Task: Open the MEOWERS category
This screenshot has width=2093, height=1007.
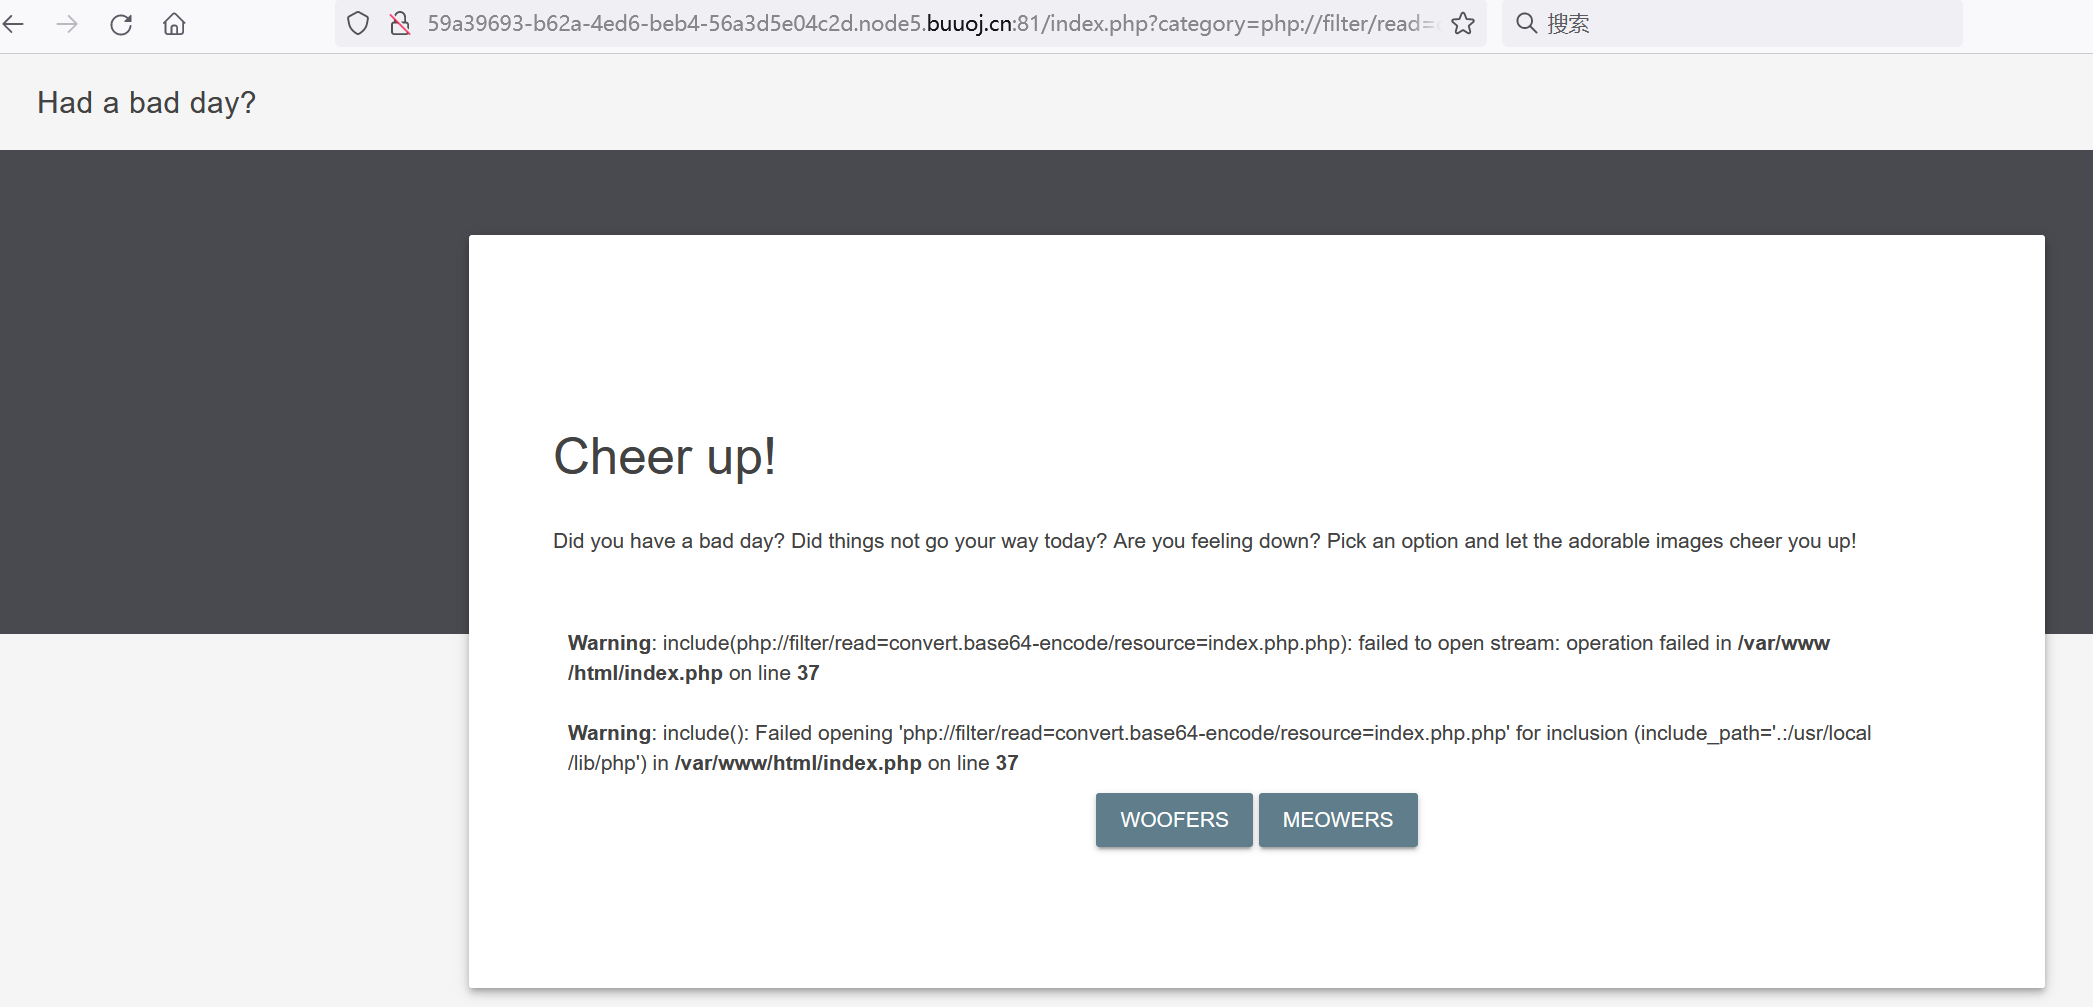Action: click(1338, 820)
